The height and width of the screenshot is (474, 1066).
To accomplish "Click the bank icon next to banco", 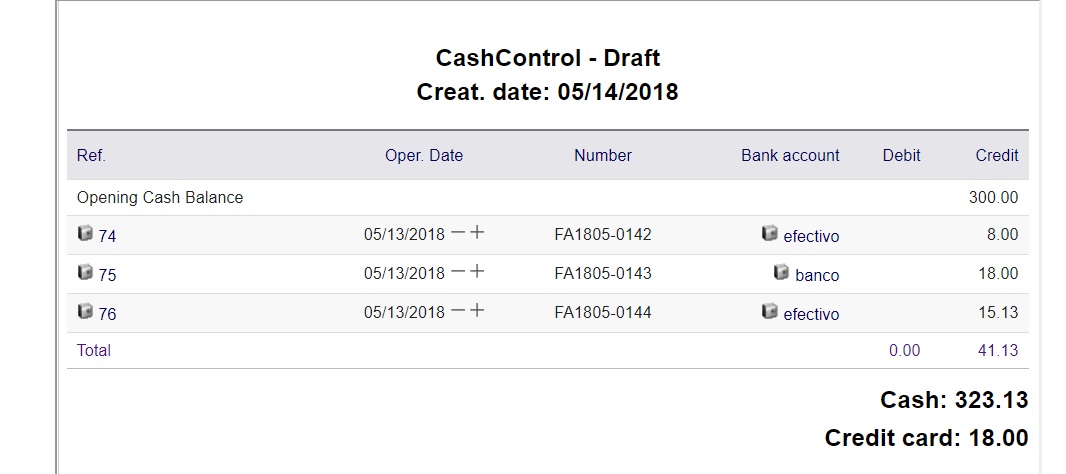I will [782, 272].
